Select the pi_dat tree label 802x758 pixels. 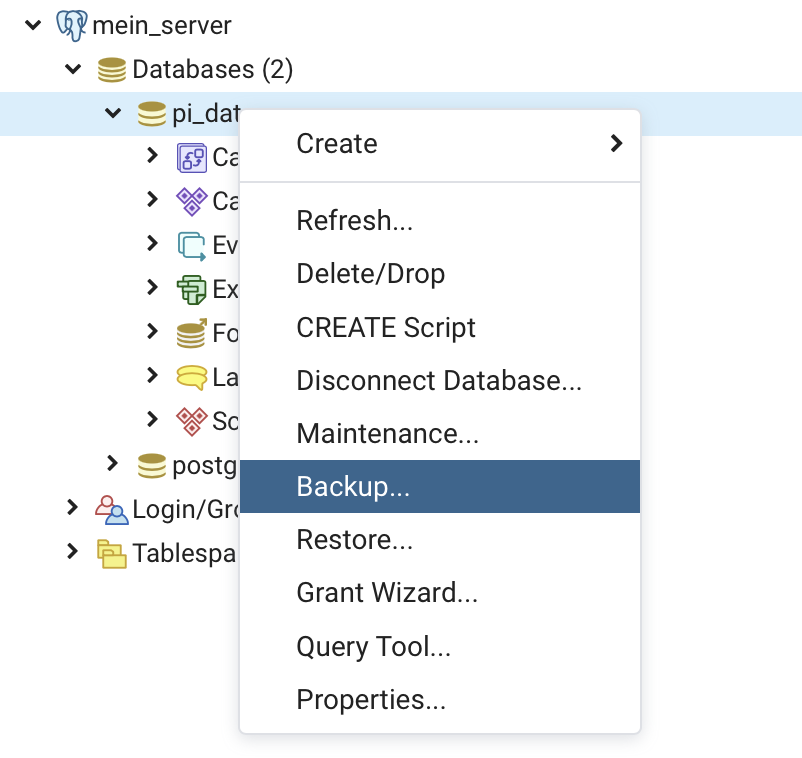tap(206, 114)
